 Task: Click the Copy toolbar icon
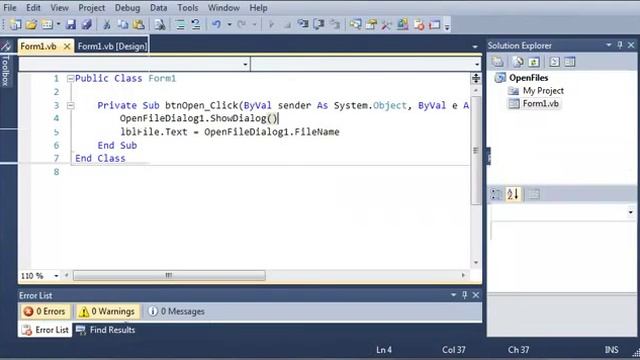pos(123,24)
